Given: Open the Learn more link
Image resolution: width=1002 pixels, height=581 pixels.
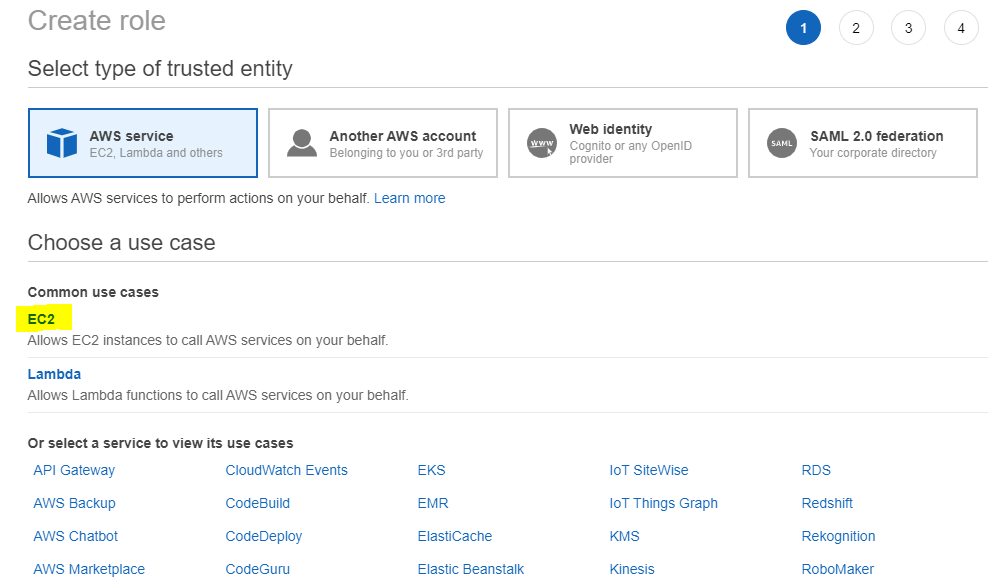Looking at the screenshot, I should pyautogui.click(x=410, y=198).
